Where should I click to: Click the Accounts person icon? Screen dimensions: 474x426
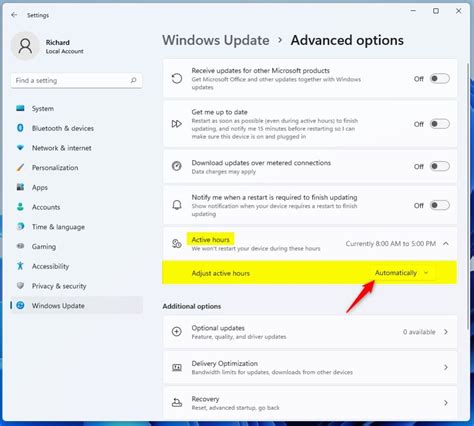(x=20, y=207)
